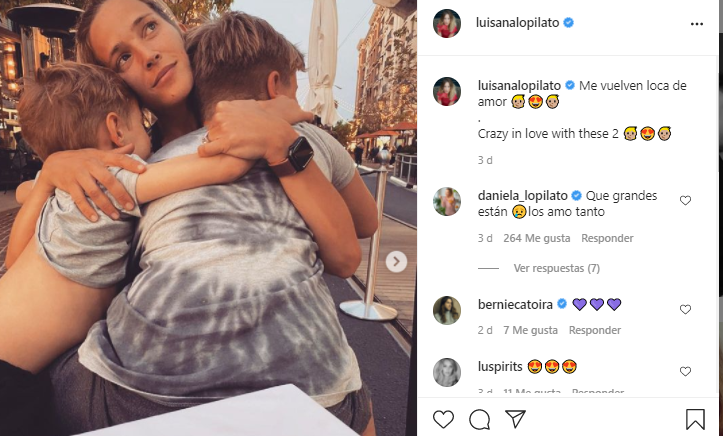The width and height of the screenshot is (723, 436).
Task: Like luspirits' comment heart
Action: point(685,371)
